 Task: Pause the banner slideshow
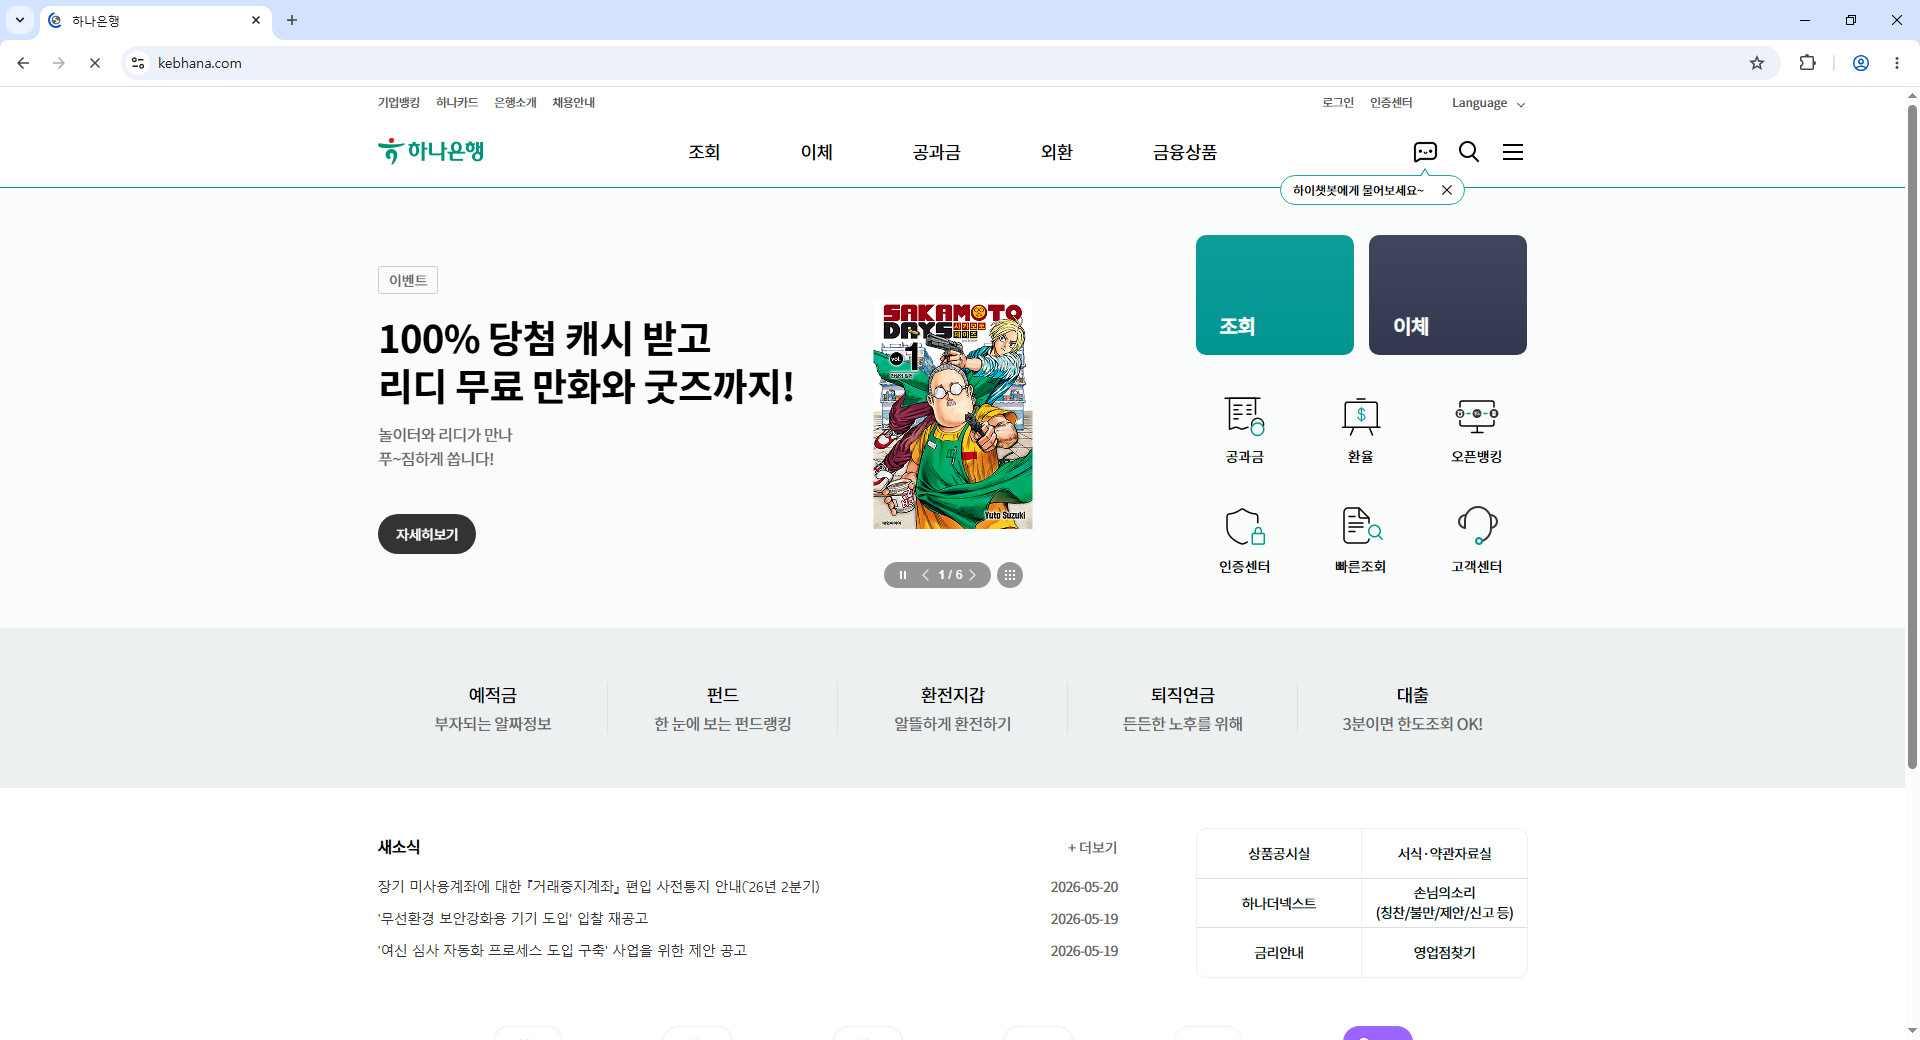[x=903, y=575]
